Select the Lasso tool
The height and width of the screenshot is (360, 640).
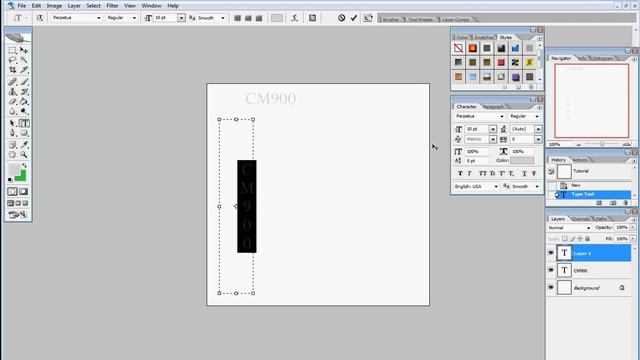(12, 60)
